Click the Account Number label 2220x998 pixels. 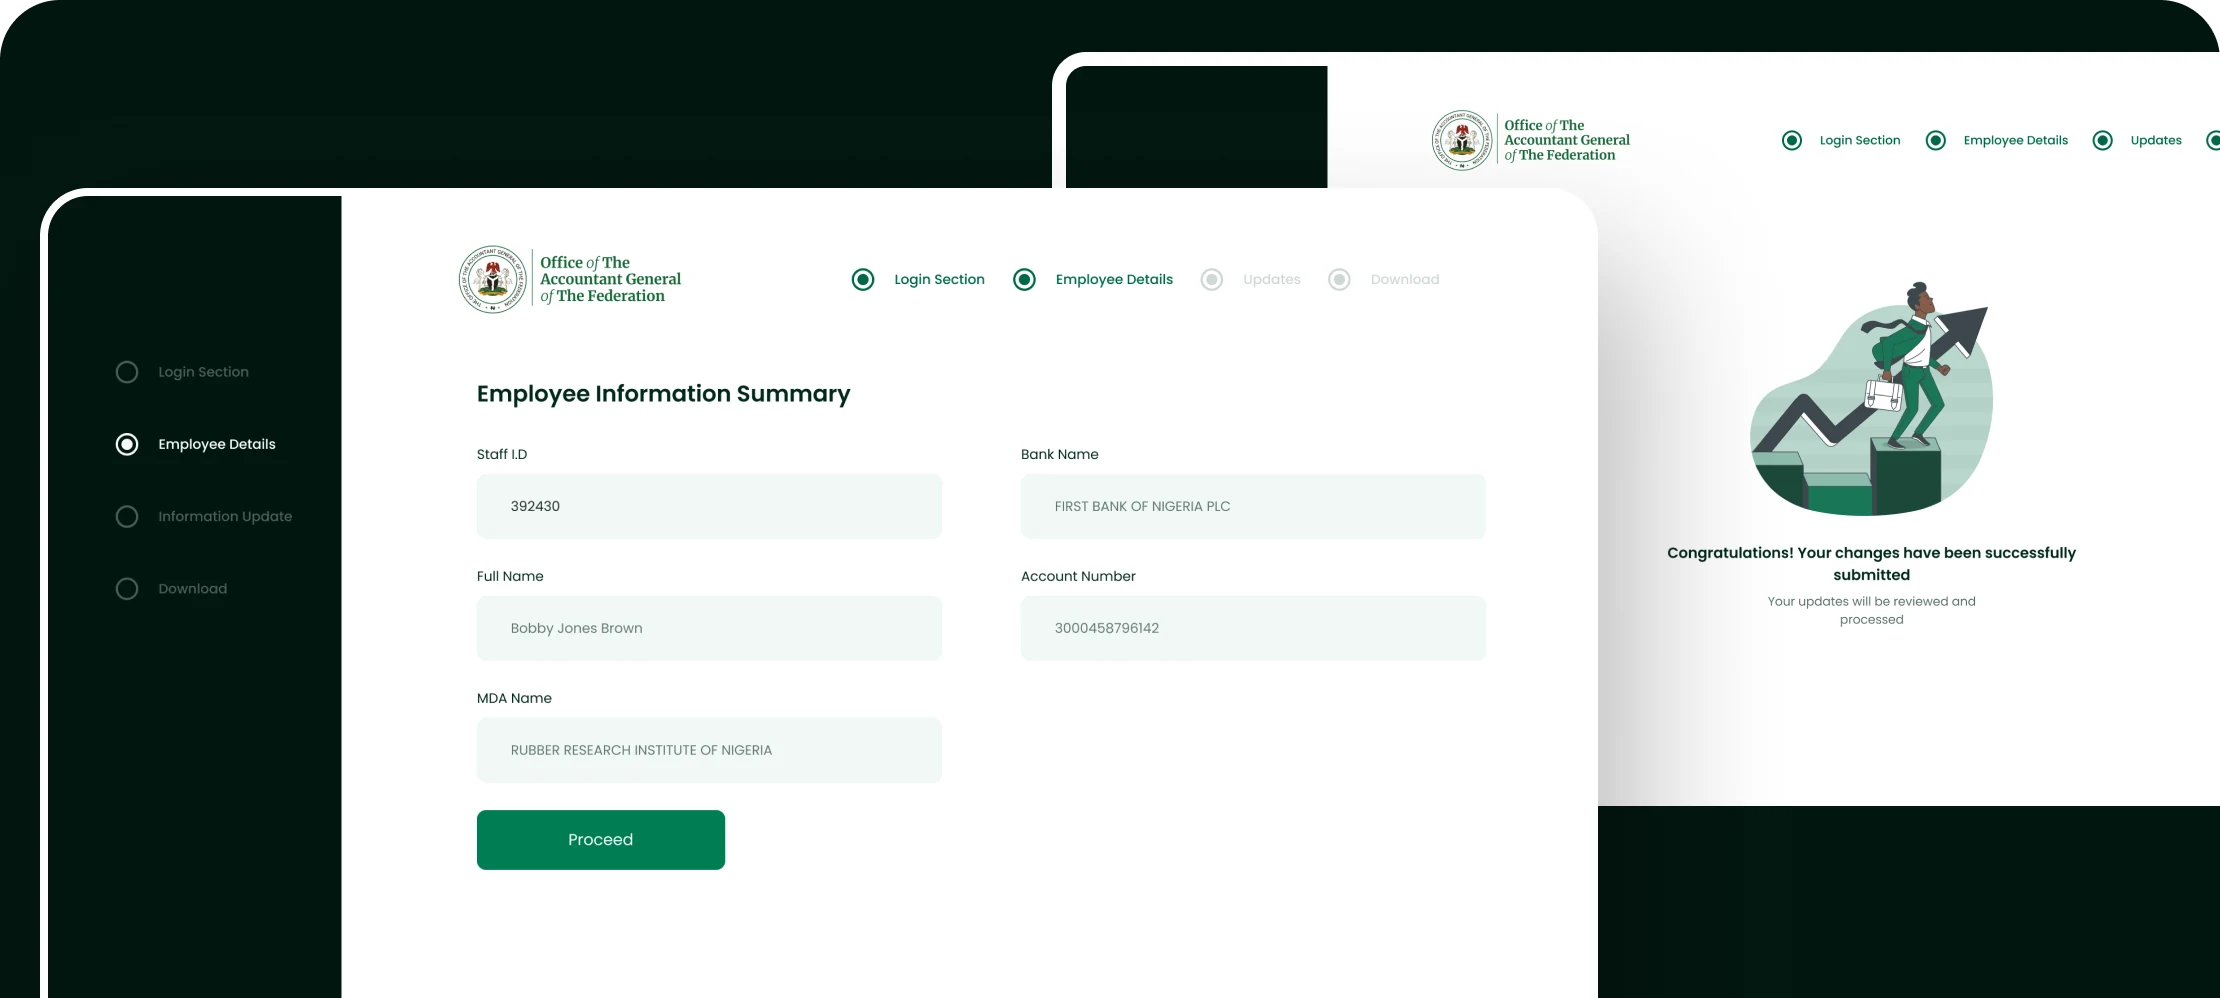pyautogui.click(x=1078, y=576)
